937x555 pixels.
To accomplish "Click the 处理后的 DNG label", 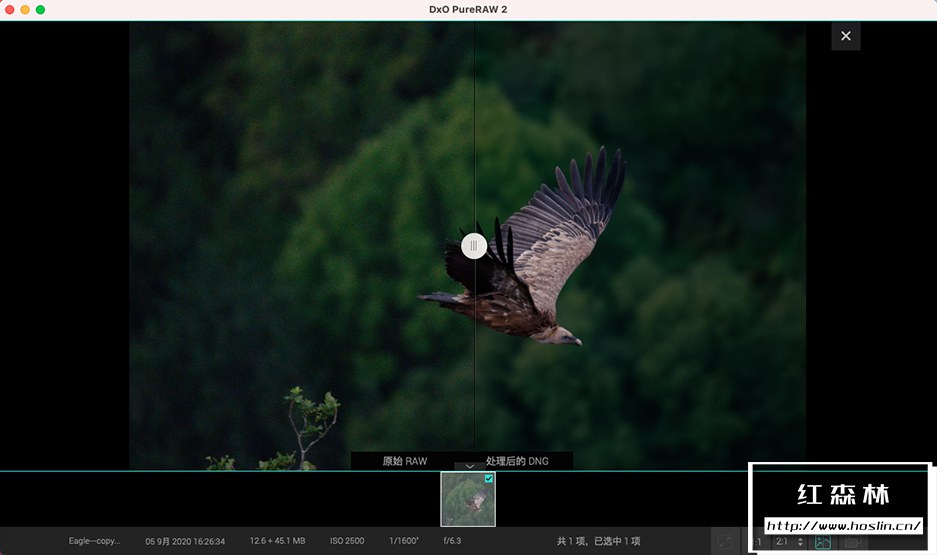I will click(517, 461).
